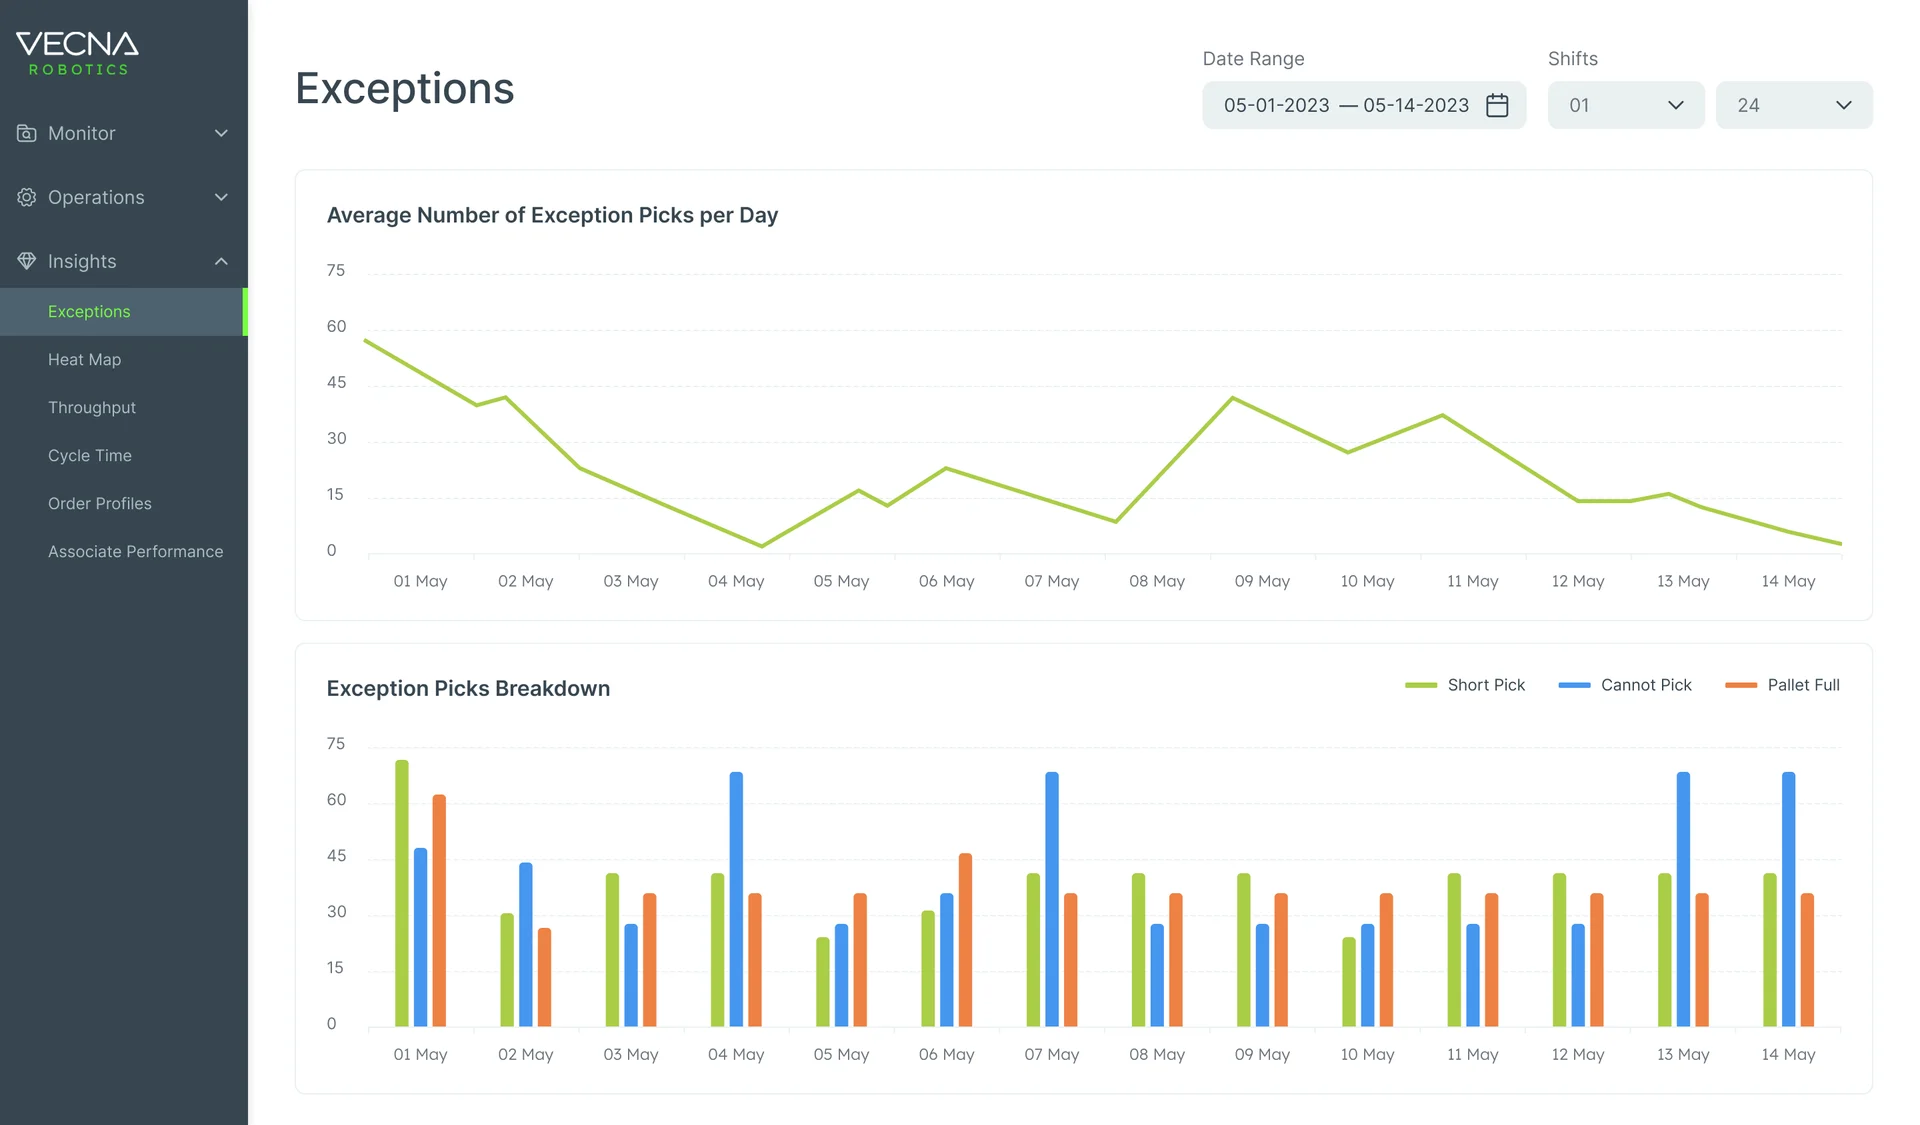
Task: Click the 01 May green Short Pick bar
Action: (402, 893)
